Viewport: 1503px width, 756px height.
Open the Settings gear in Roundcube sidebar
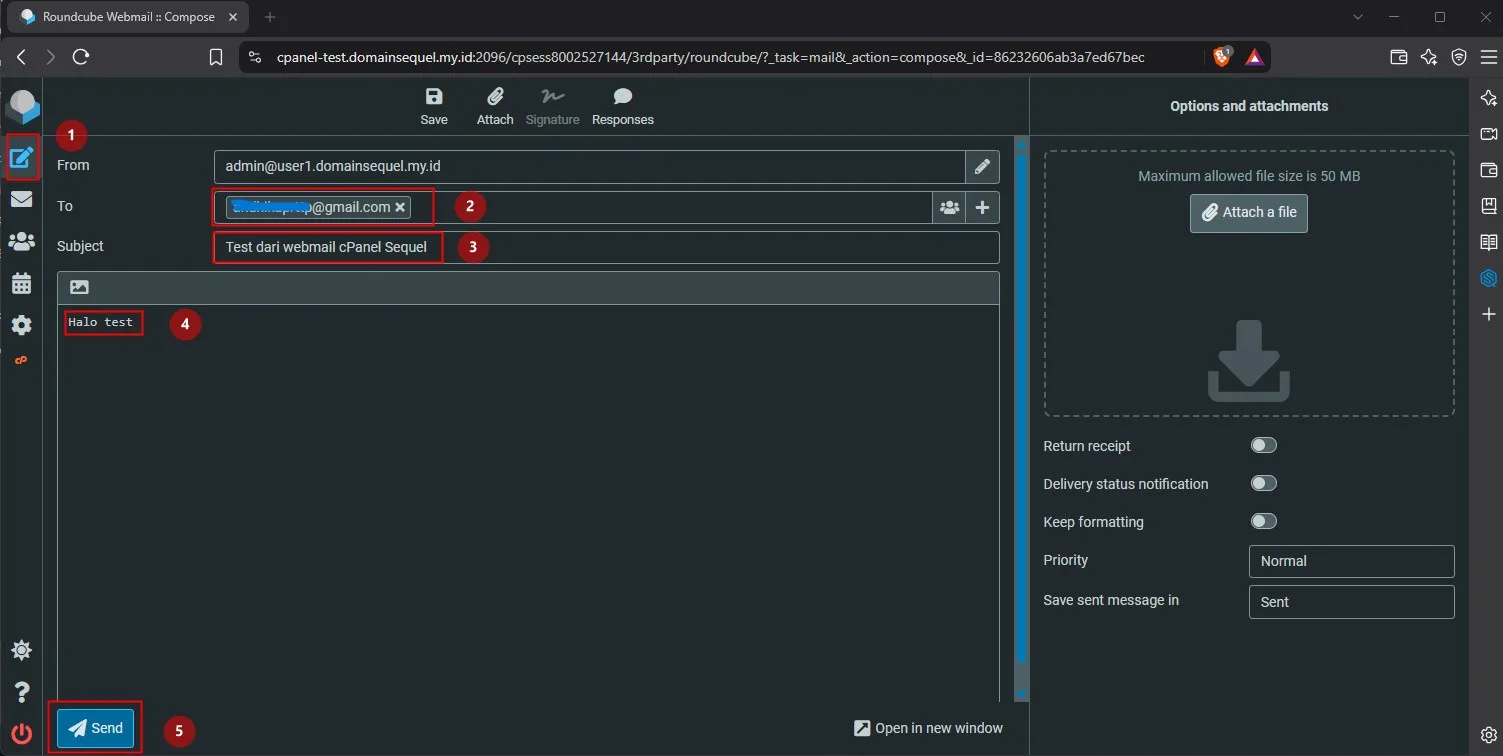[22, 325]
